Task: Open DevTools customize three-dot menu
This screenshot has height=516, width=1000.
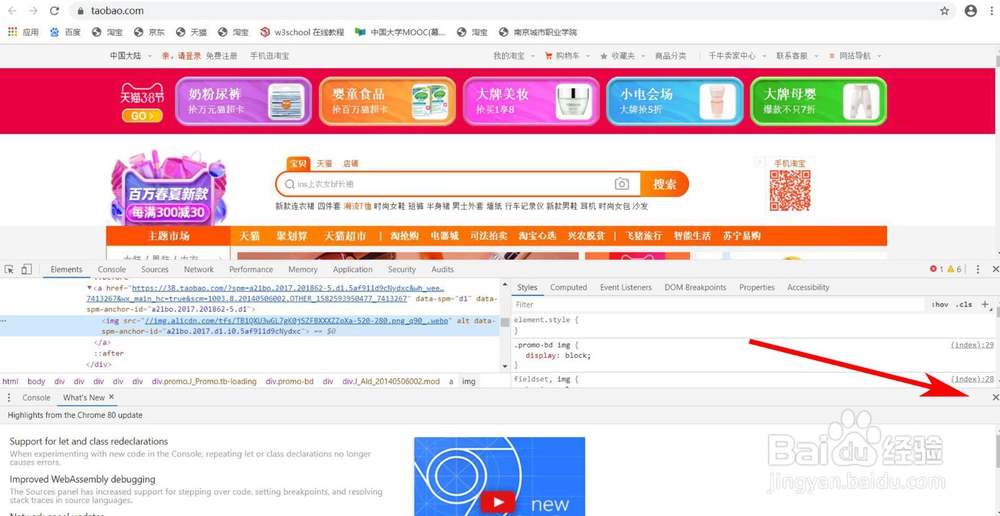Action: pos(978,269)
